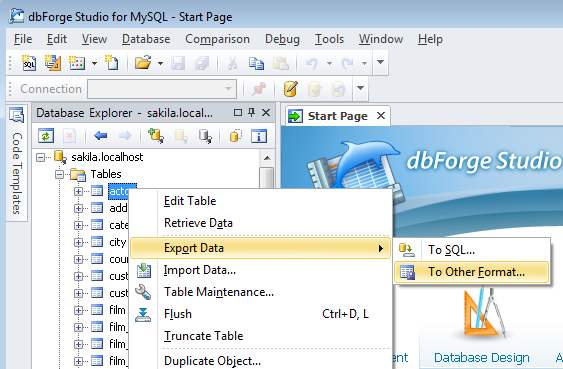The image size is (563, 369).
Task: Select To Other Format... in submenu
Action: 471,272
